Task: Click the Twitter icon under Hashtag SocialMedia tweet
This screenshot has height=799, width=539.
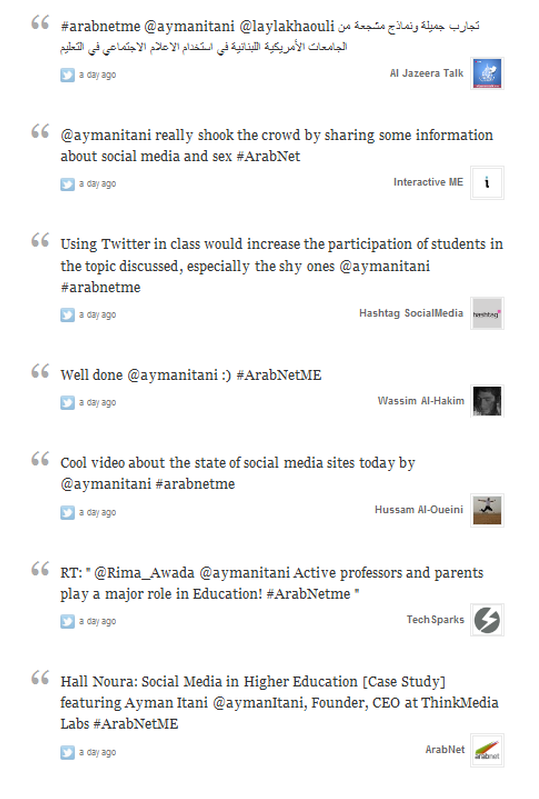Action: click(67, 315)
